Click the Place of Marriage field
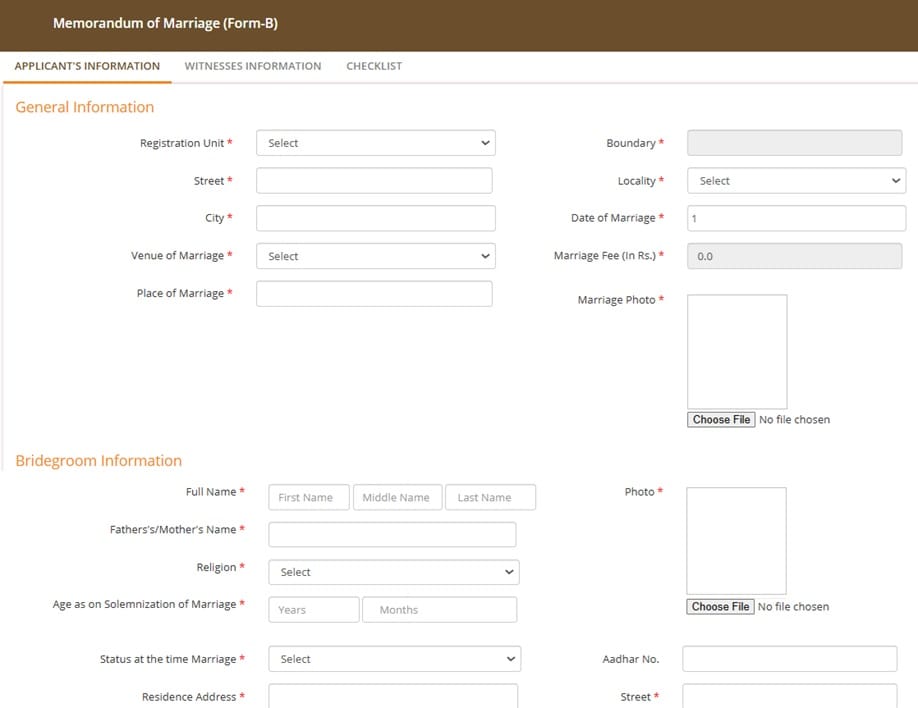 tap(374, 293)
